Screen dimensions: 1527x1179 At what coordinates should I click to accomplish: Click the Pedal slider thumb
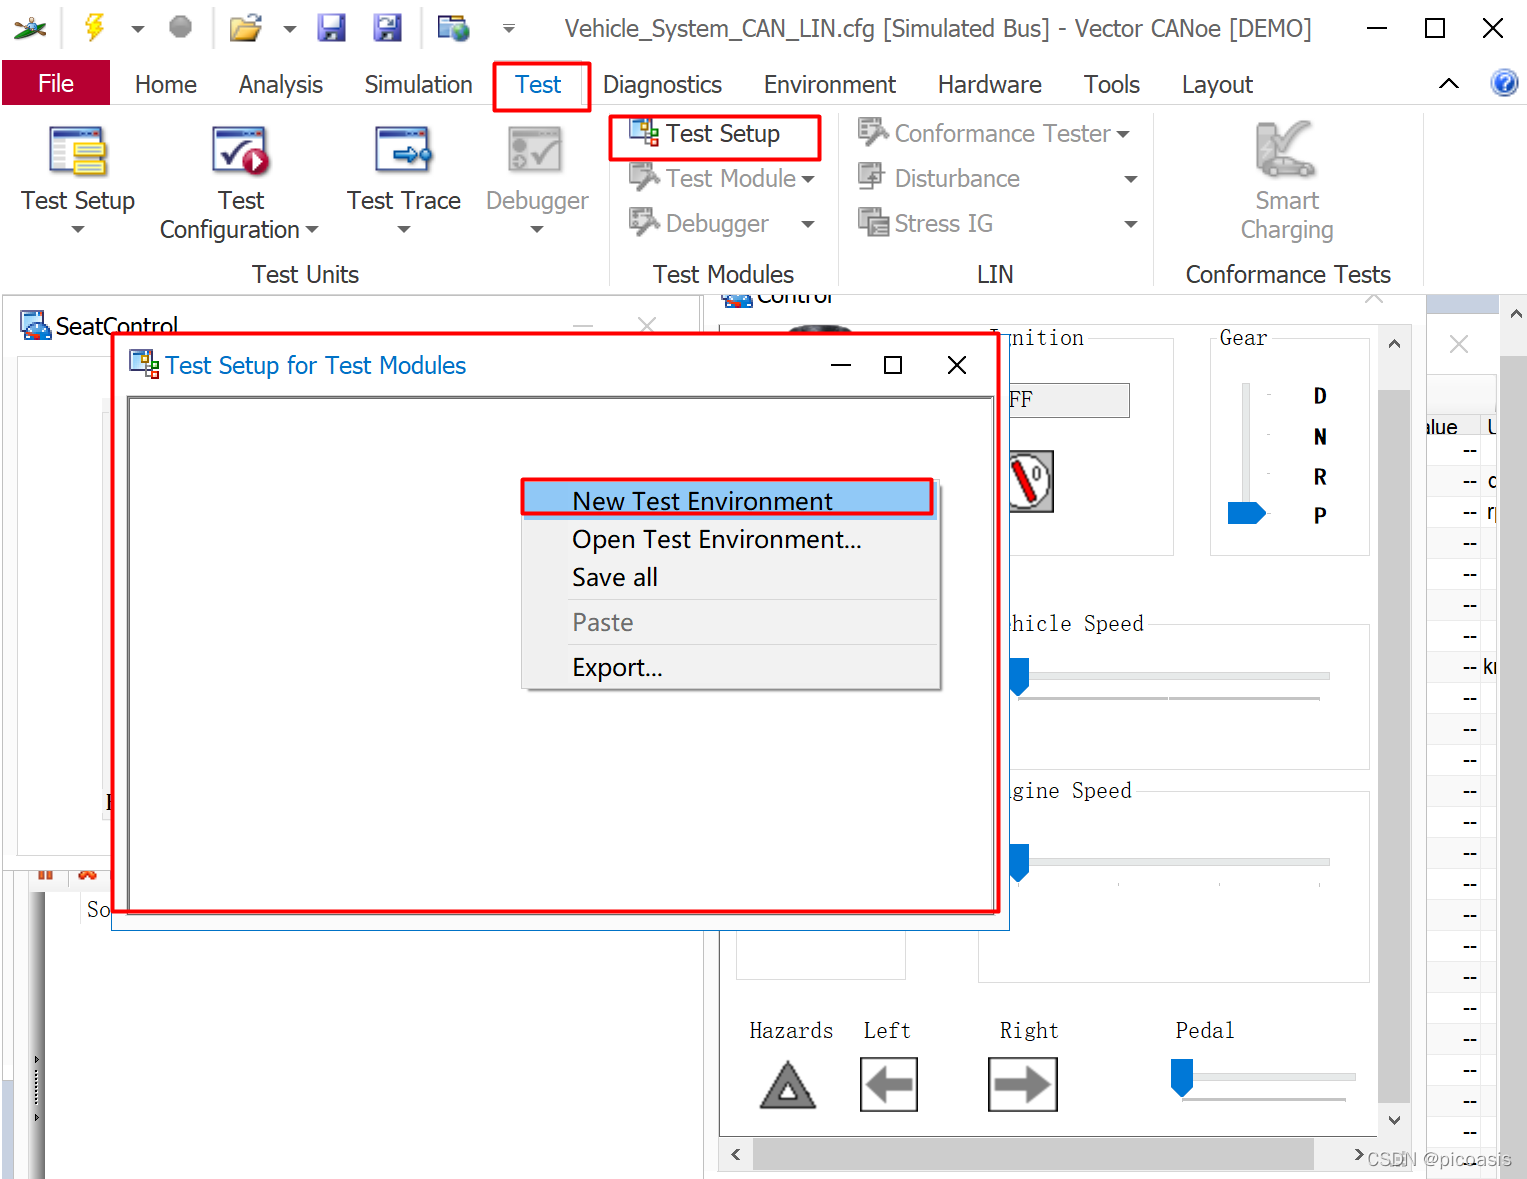click(1182, 1078)
